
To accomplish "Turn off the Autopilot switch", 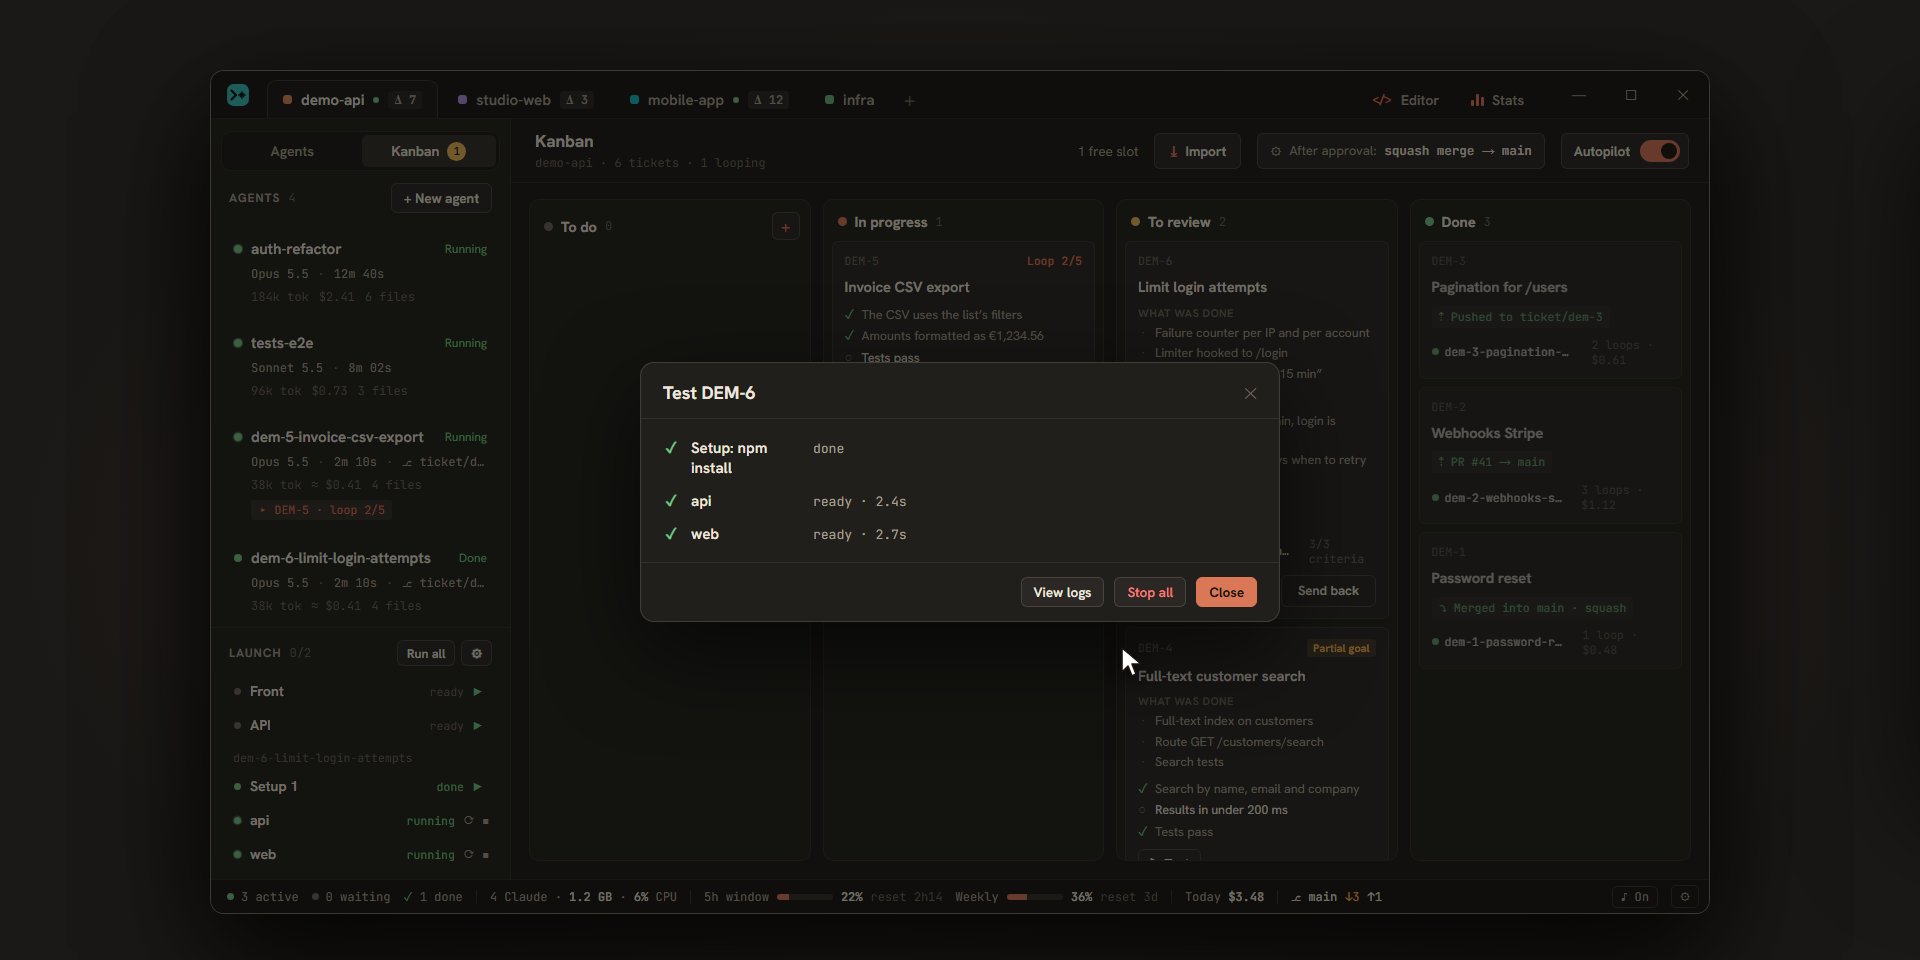I will tap(1660, 151).
